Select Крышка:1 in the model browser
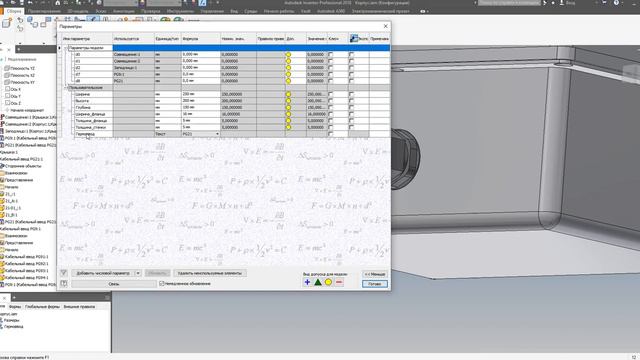Screen dimensions: 640x360 (x=9, y=152)
